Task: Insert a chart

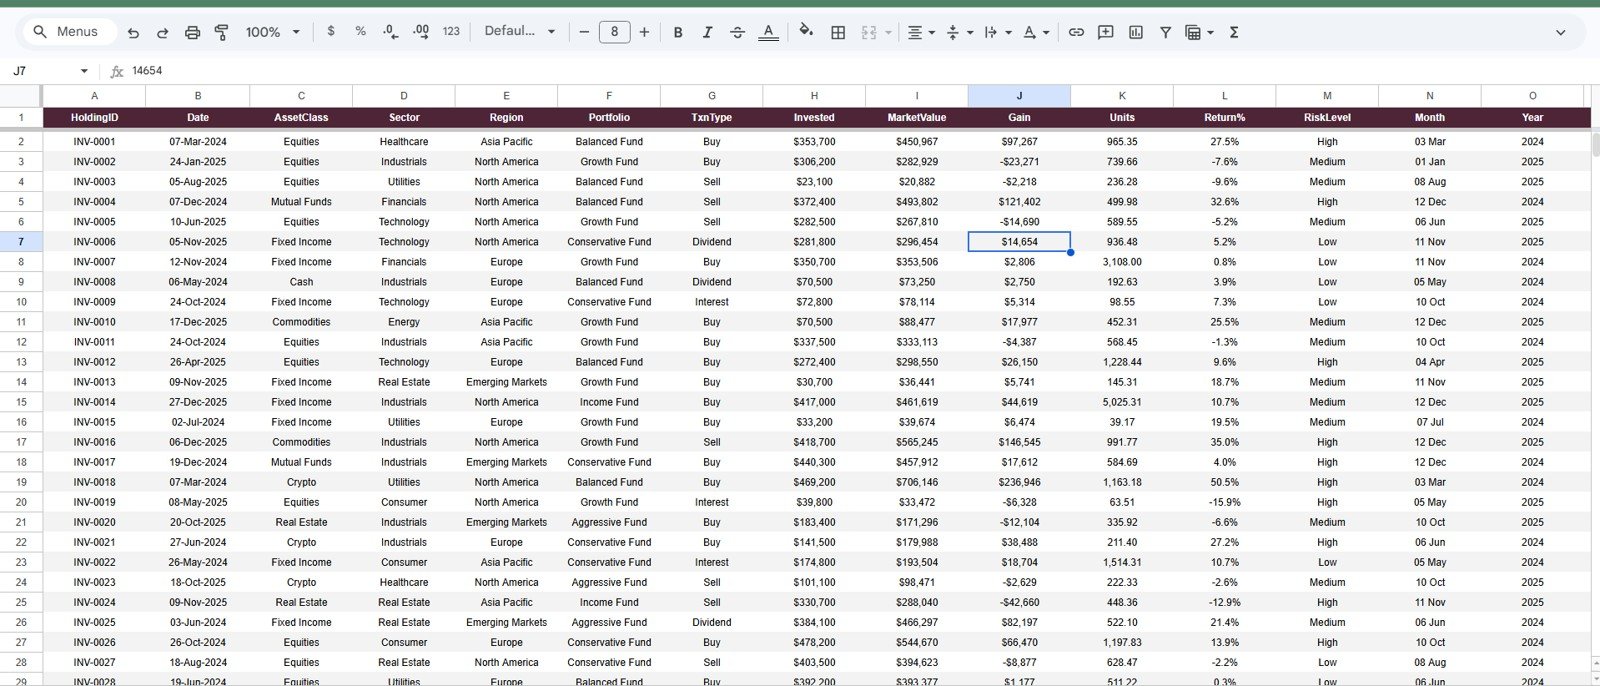Action: (x=1136, y=32)
